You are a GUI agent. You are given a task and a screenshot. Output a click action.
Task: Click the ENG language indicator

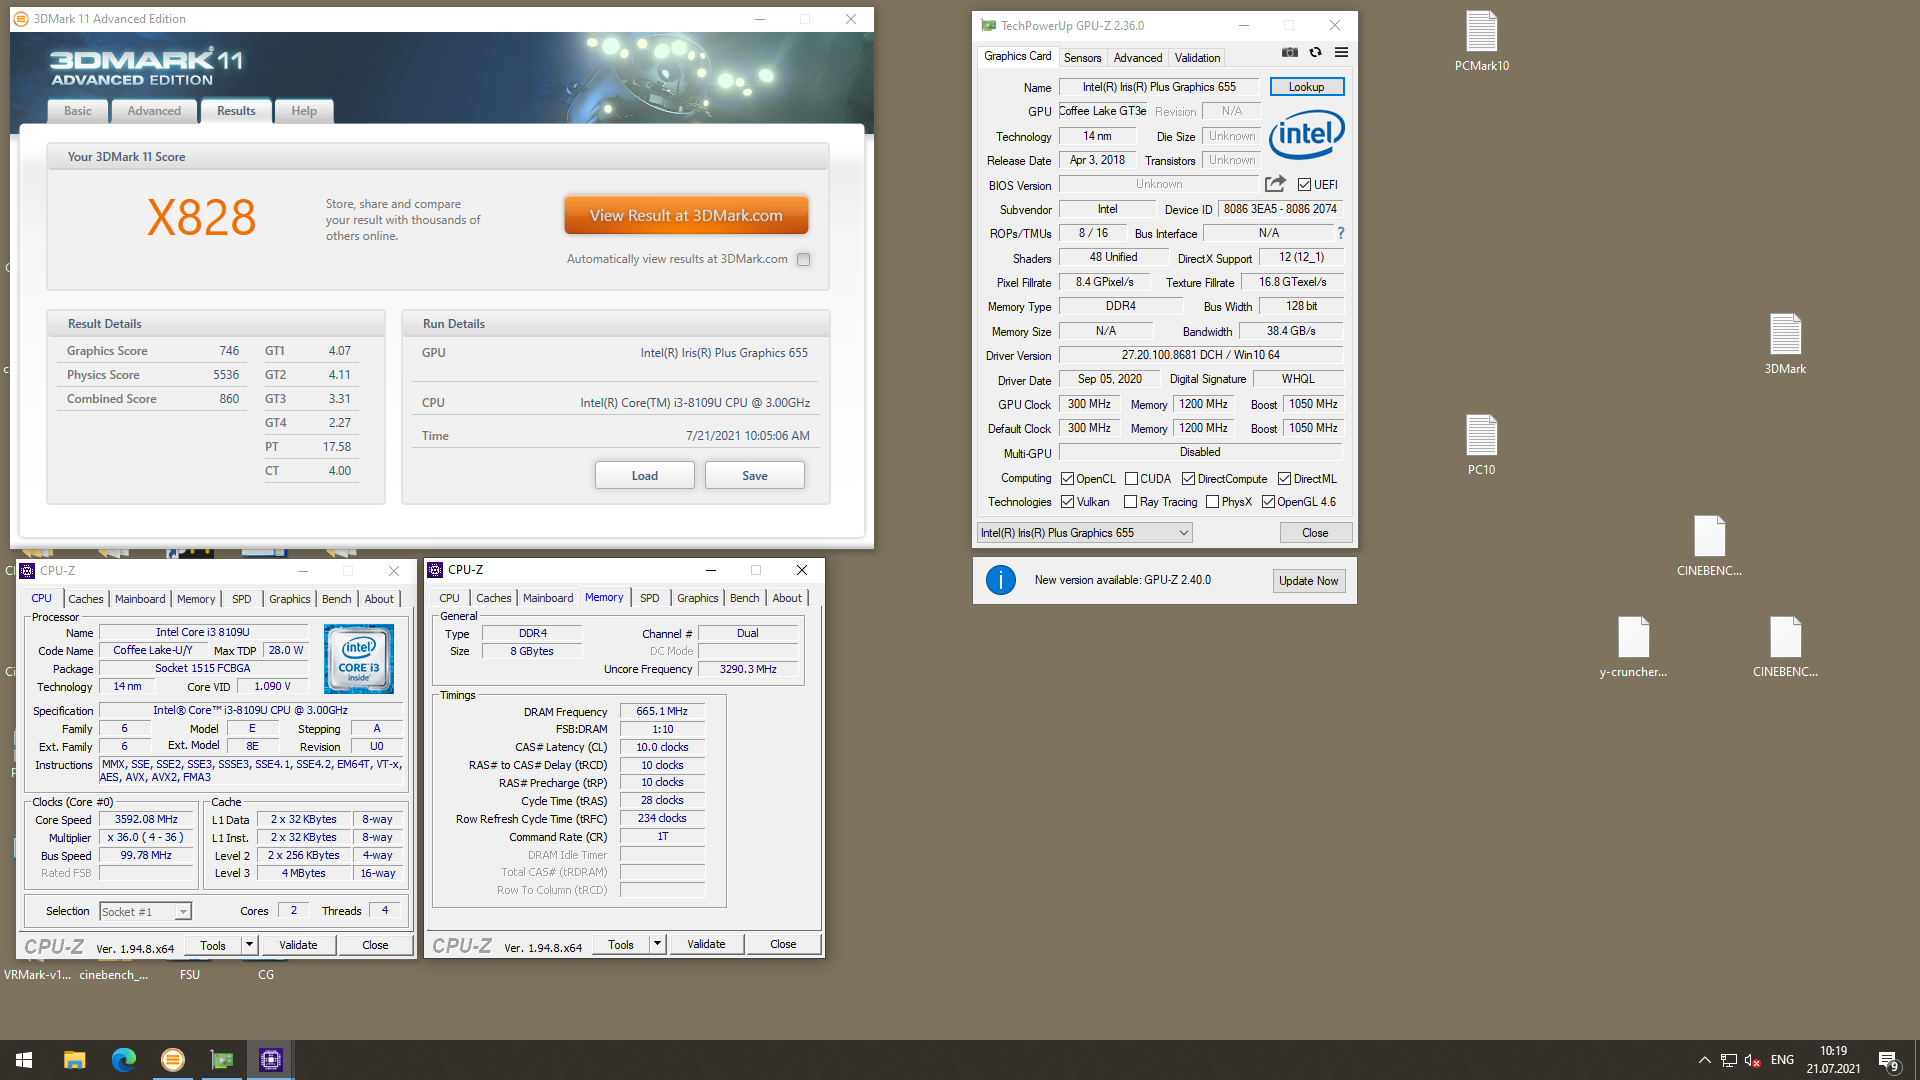1782,1060
